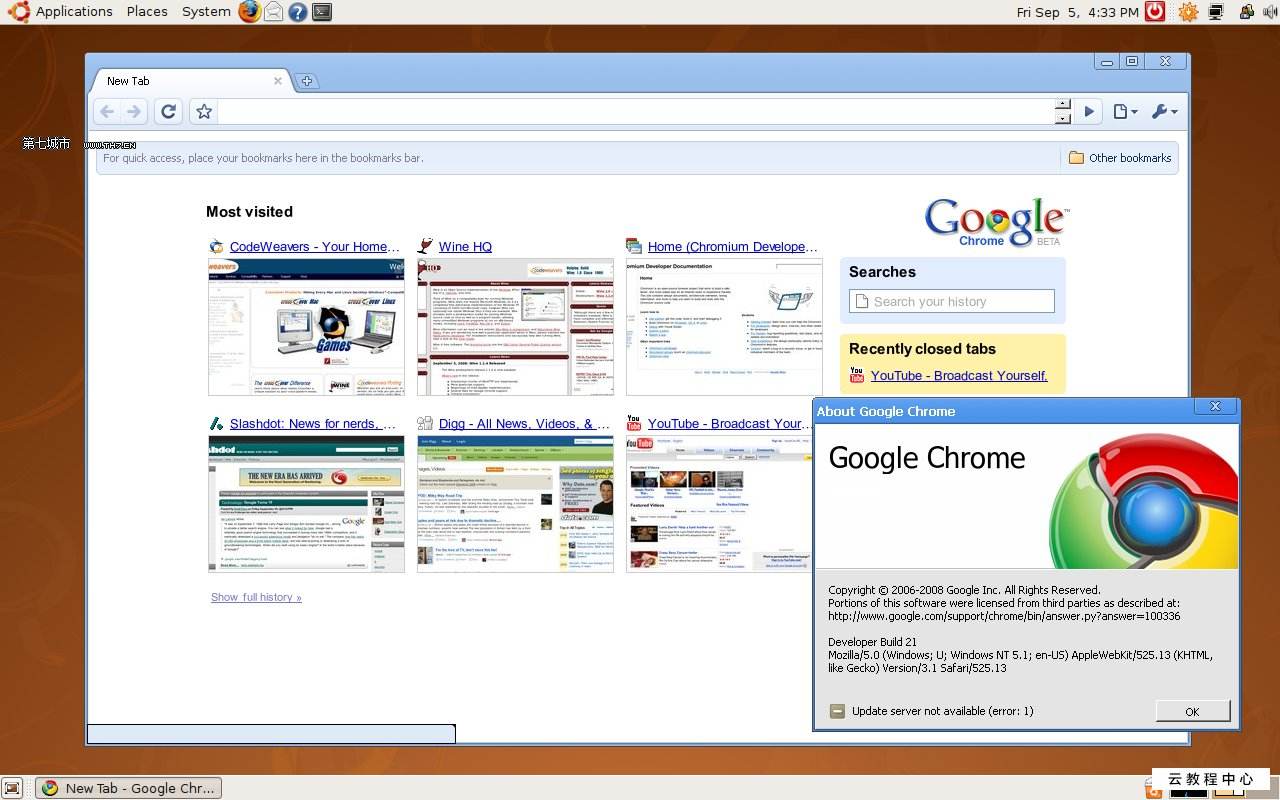Click the network monitor tray icon
1280x800 pixels.
coord(1216,12)
